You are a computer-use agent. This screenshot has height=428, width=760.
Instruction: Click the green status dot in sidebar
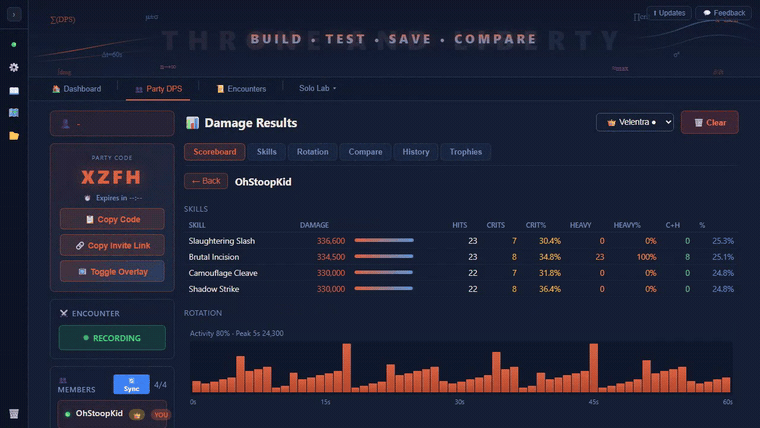pyautogui.click(x=14, y=45)
